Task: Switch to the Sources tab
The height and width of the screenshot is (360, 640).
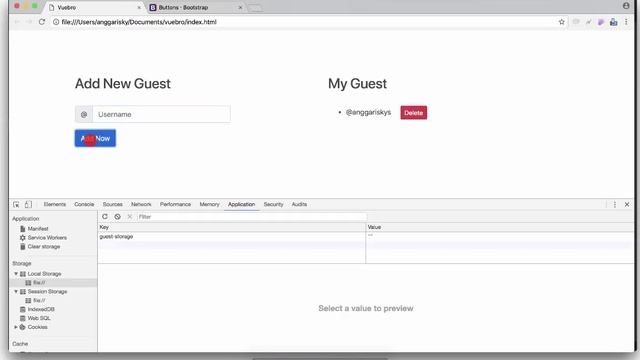Action: pos(113,204)
